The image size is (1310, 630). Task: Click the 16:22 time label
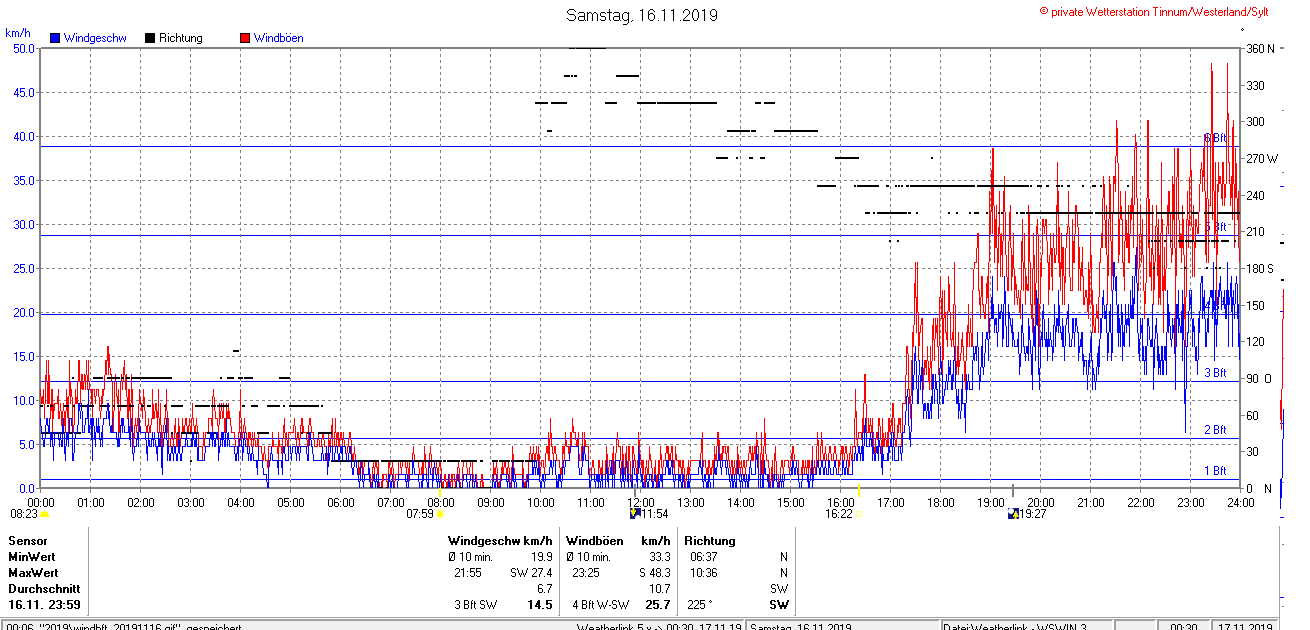click(x=838, y=514)
